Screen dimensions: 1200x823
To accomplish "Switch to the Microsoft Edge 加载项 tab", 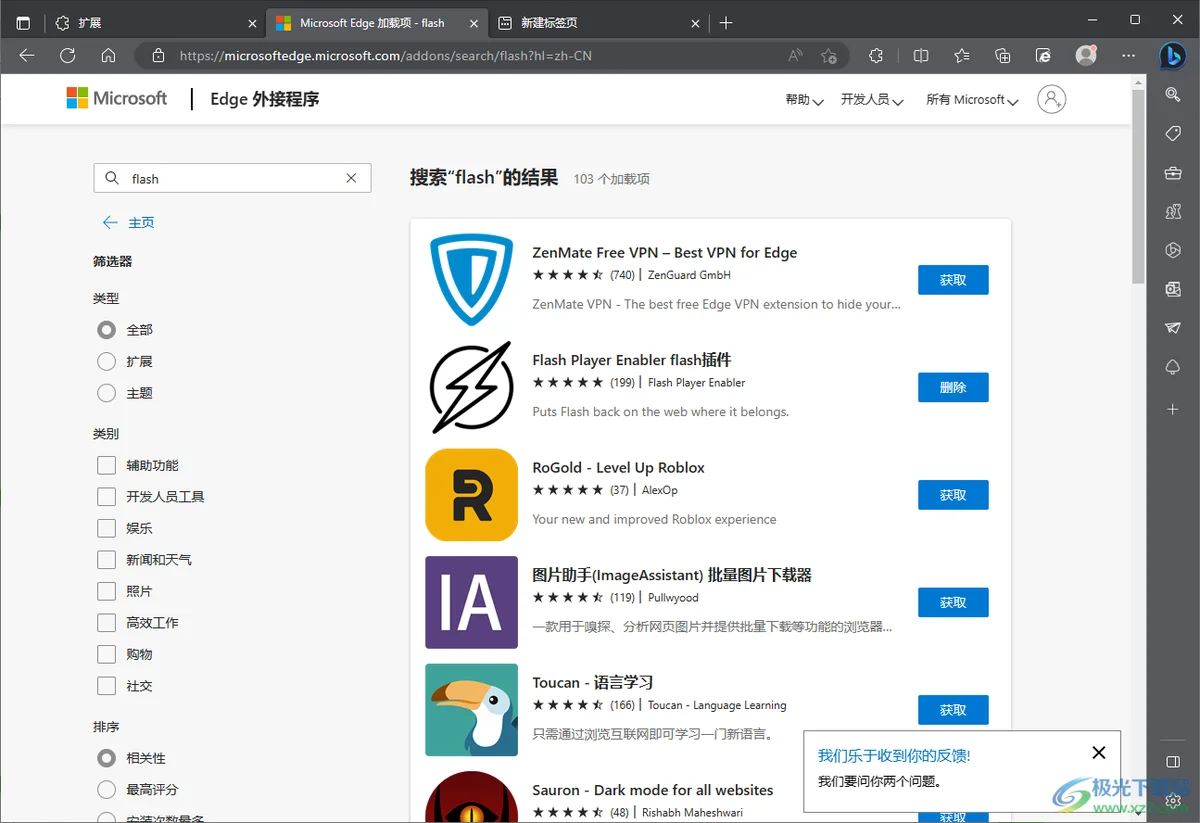I will [377, 22].
